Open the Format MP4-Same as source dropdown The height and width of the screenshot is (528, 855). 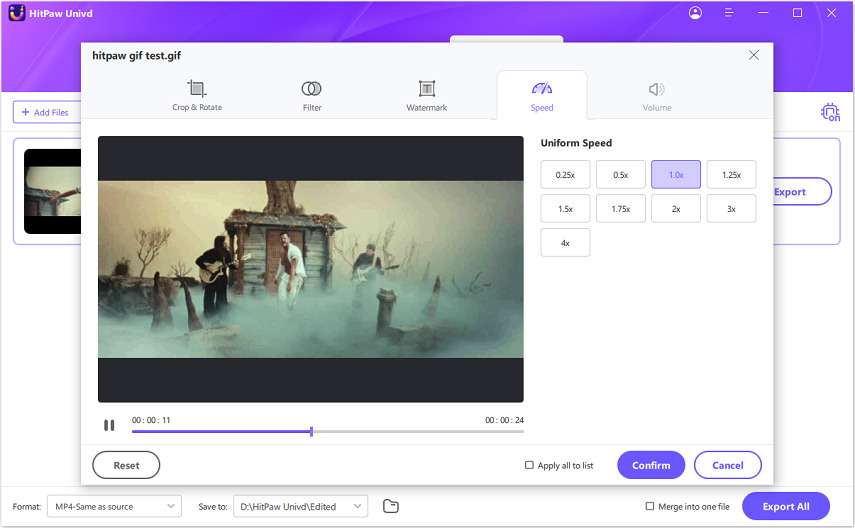coord(114,506)
